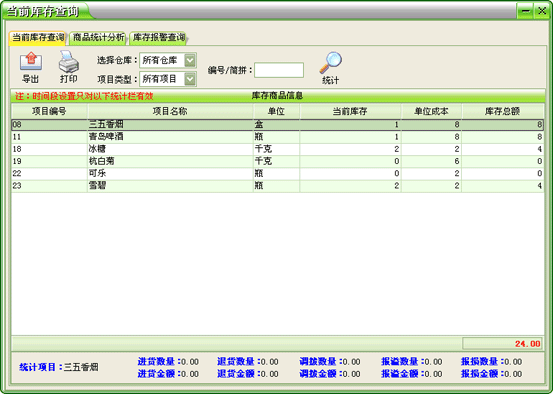This screenshot has height=394, width=553.
Task: Select the 青岛啤酒 row
Action: click(x=277, y=137)
